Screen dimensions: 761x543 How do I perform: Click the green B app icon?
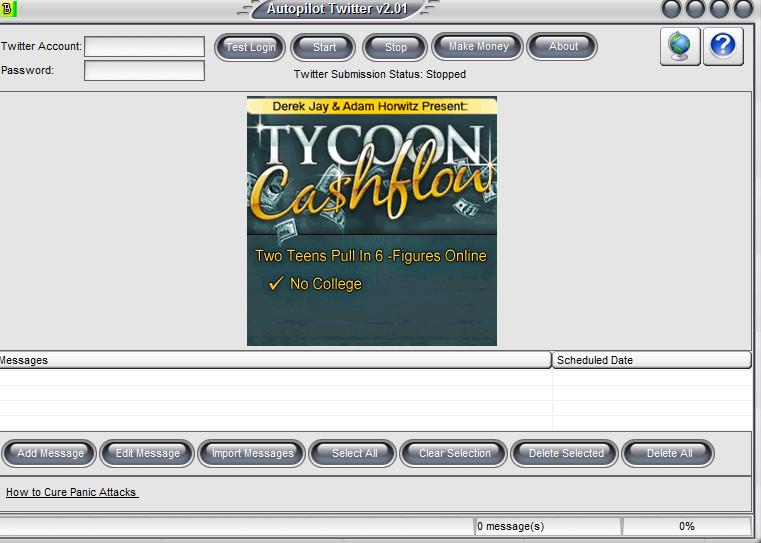pyautogui.click(x=8, y=9)
